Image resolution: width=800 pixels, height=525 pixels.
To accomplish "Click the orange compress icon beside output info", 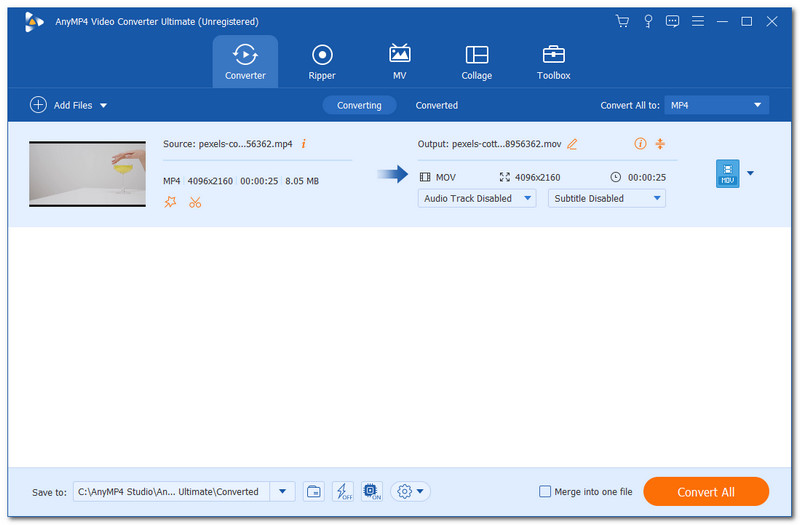I will coord(660,144).
